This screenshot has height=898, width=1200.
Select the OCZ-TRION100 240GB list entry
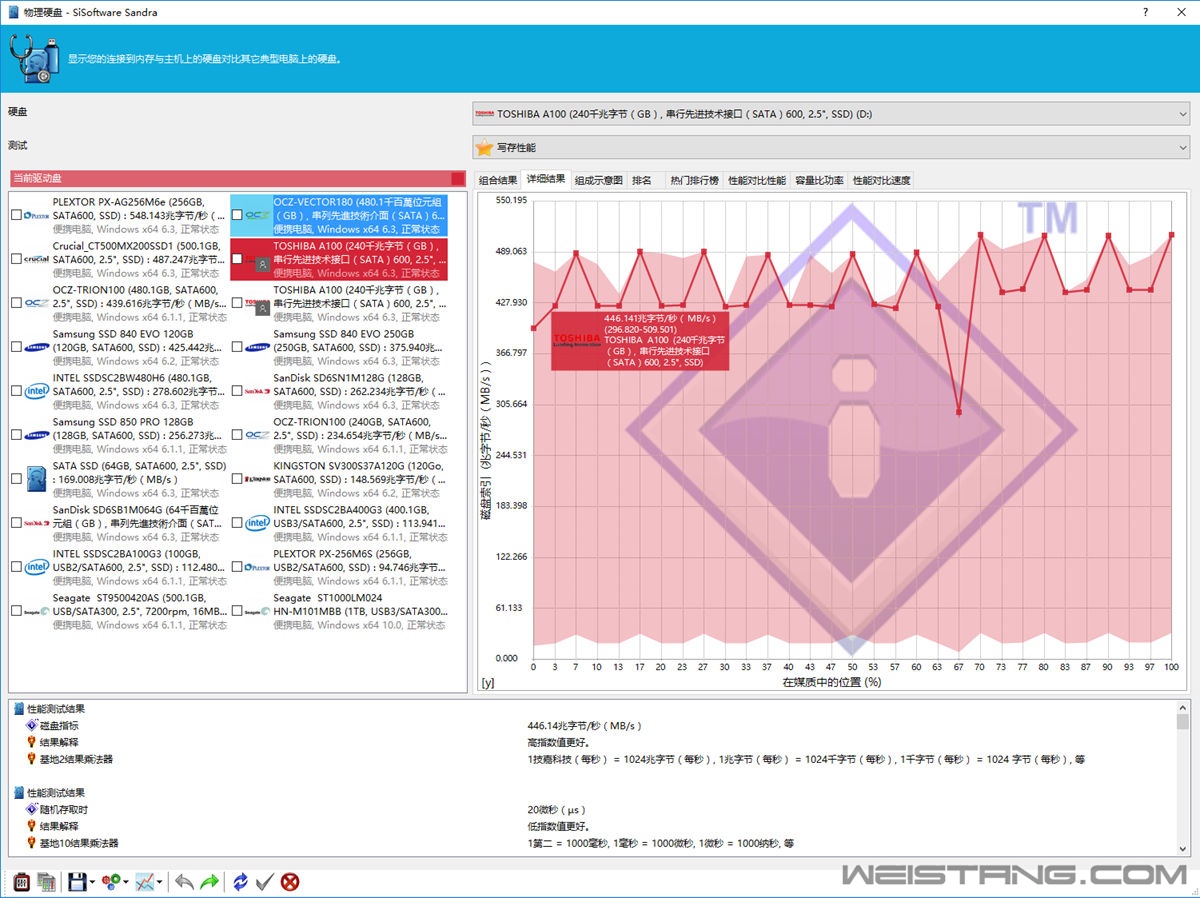(339, 435)
